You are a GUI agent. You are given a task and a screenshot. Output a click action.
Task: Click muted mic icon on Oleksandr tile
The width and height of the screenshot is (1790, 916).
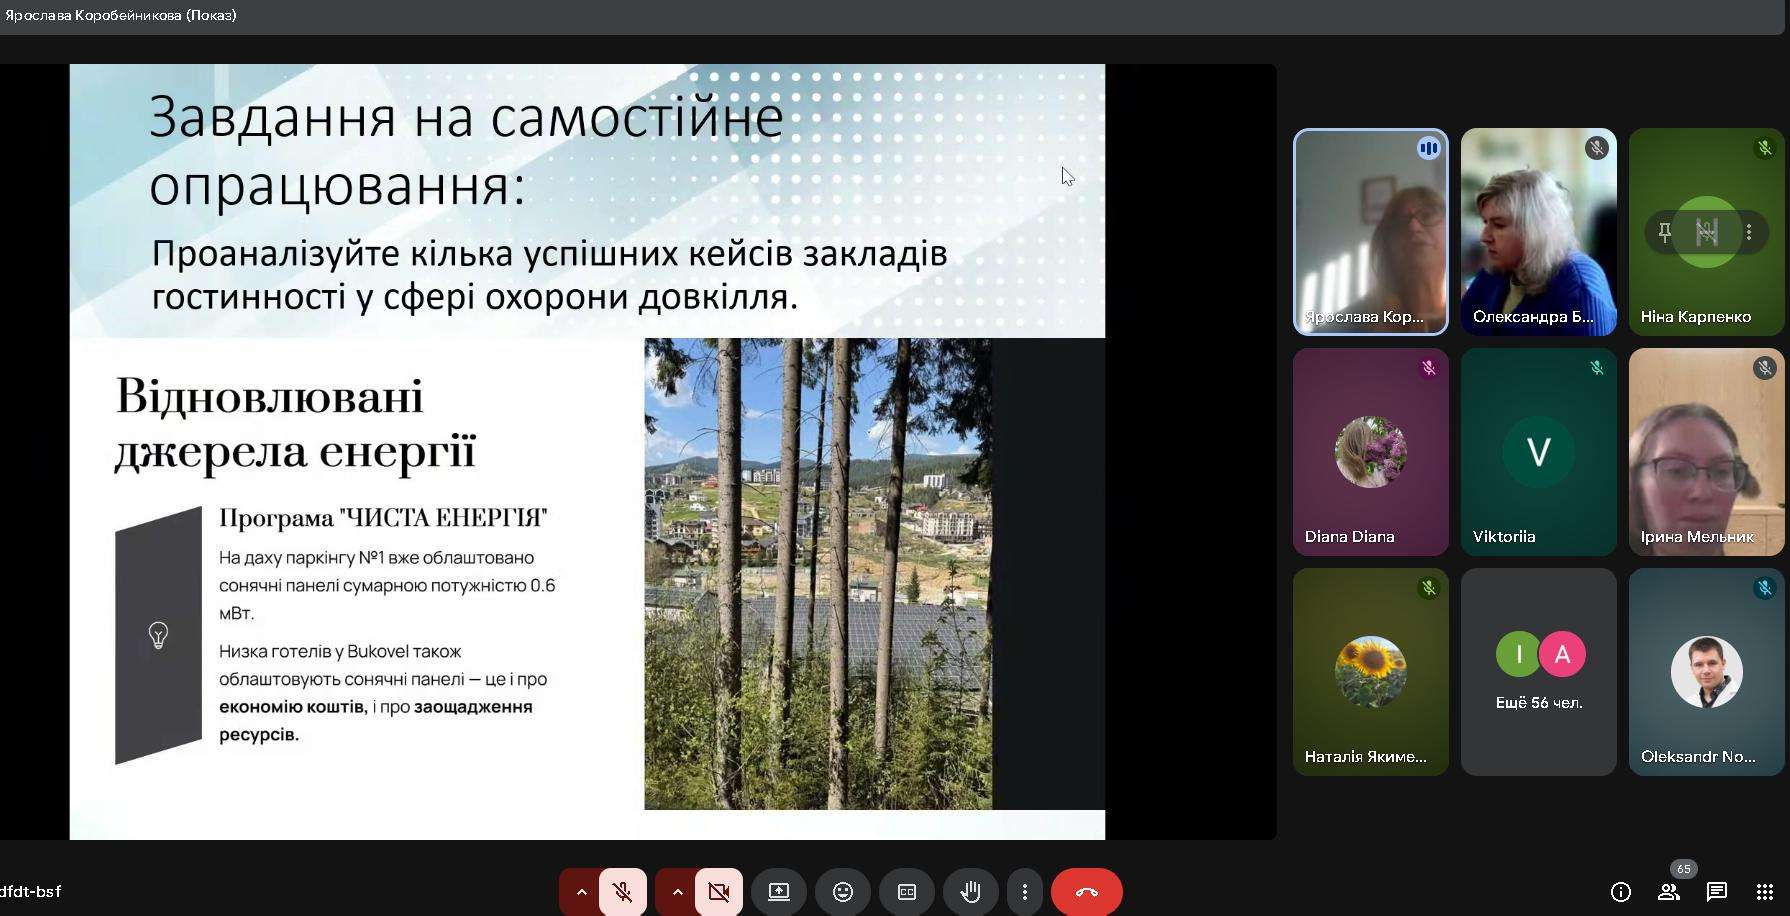click(1764, 588)
